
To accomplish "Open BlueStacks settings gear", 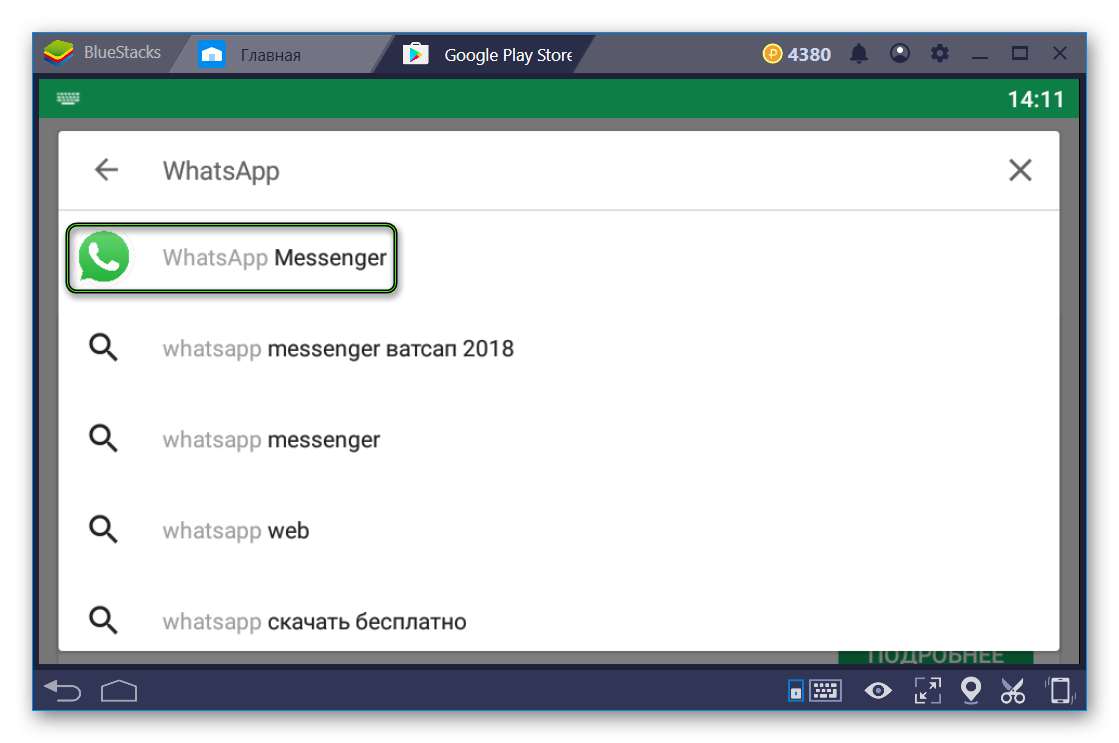I will click(940, 54).
